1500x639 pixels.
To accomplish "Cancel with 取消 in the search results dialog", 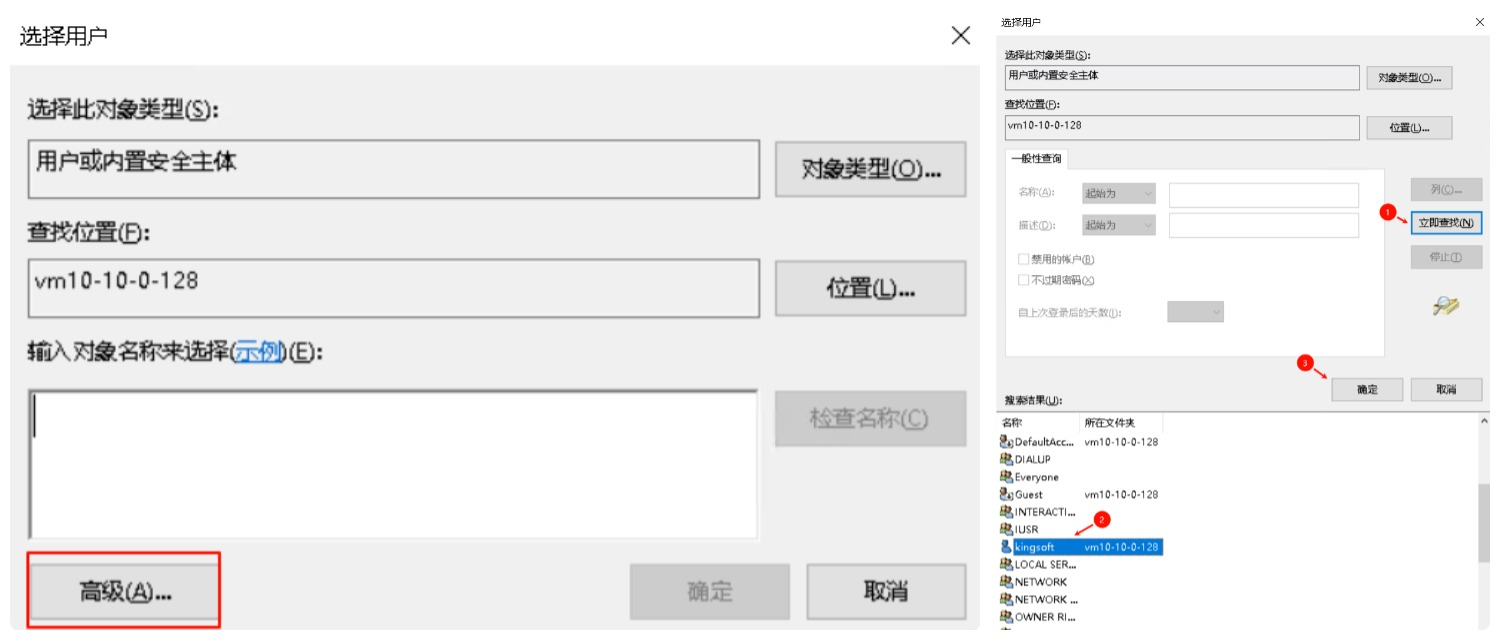I will (1446, 389).
